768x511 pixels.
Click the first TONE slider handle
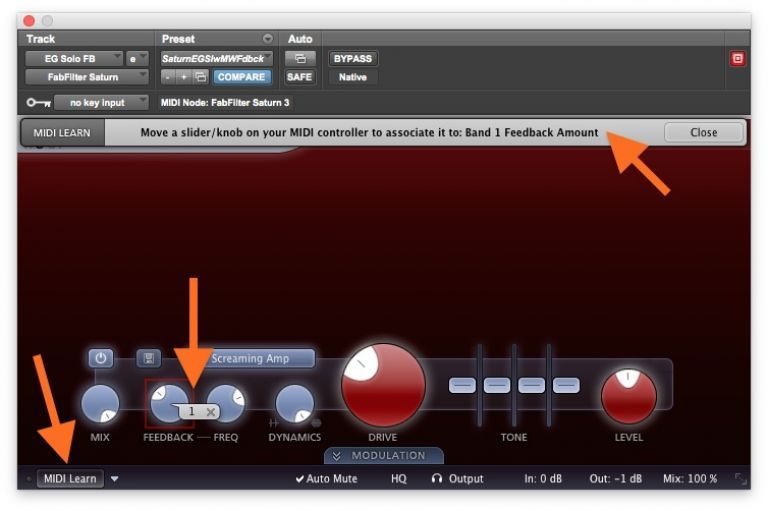pyautogui.click(x=462, y=385)
